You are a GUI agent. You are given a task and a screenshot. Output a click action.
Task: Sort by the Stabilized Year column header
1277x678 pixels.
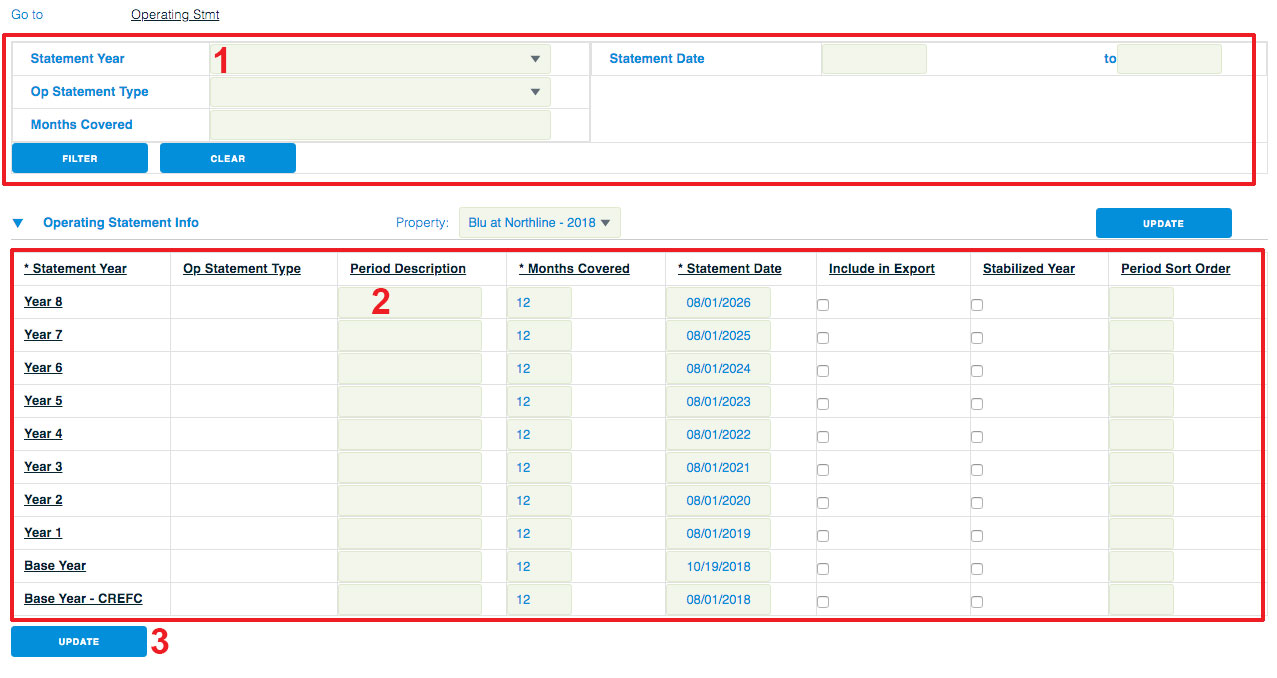1029,269
